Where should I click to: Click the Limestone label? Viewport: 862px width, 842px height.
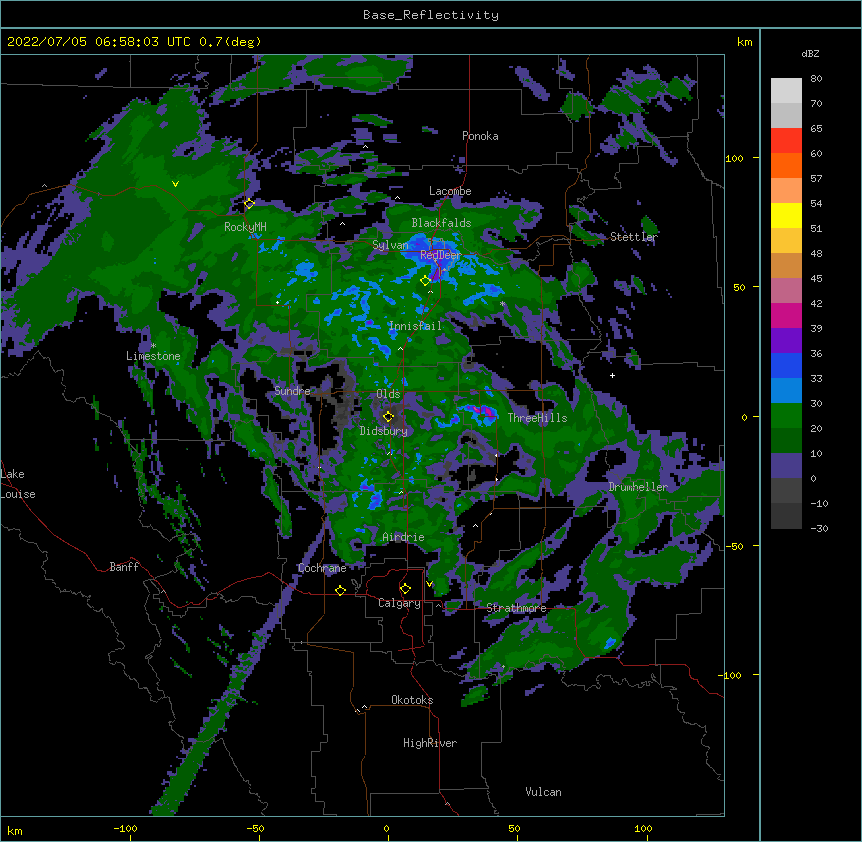[x=153, y=356]
